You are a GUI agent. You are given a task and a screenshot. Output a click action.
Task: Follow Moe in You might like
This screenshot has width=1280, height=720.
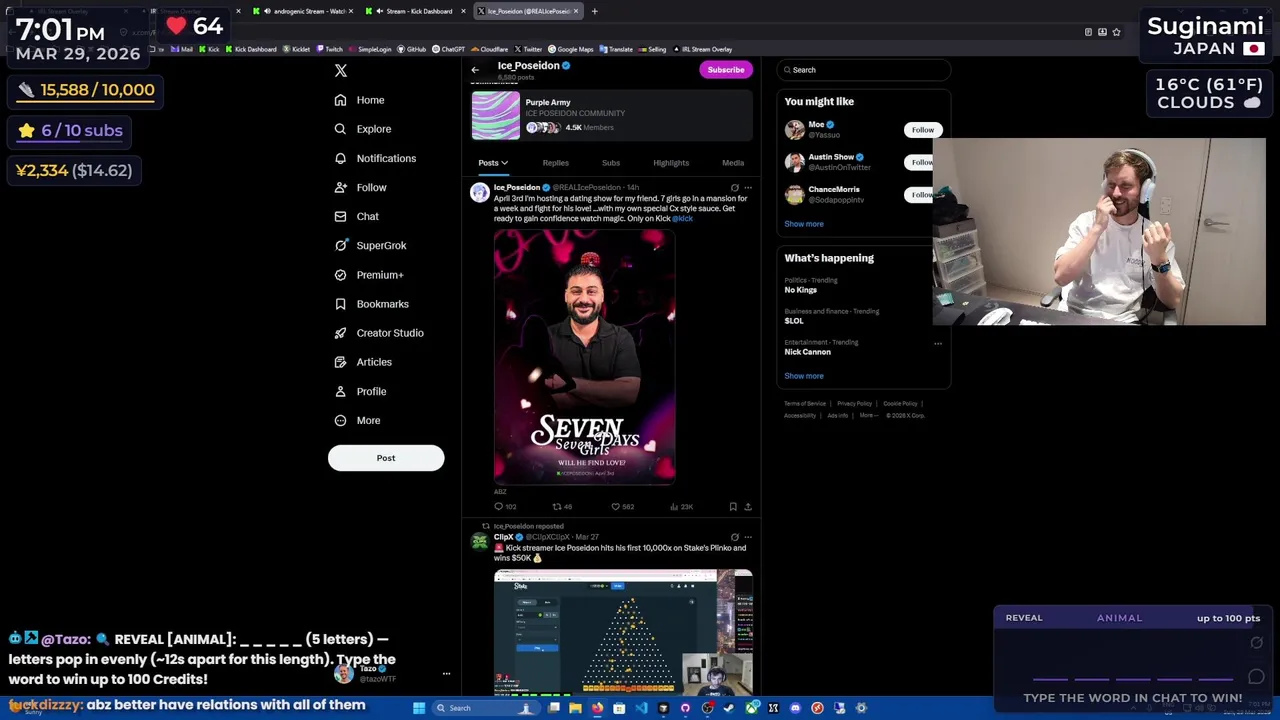[922, 130]
